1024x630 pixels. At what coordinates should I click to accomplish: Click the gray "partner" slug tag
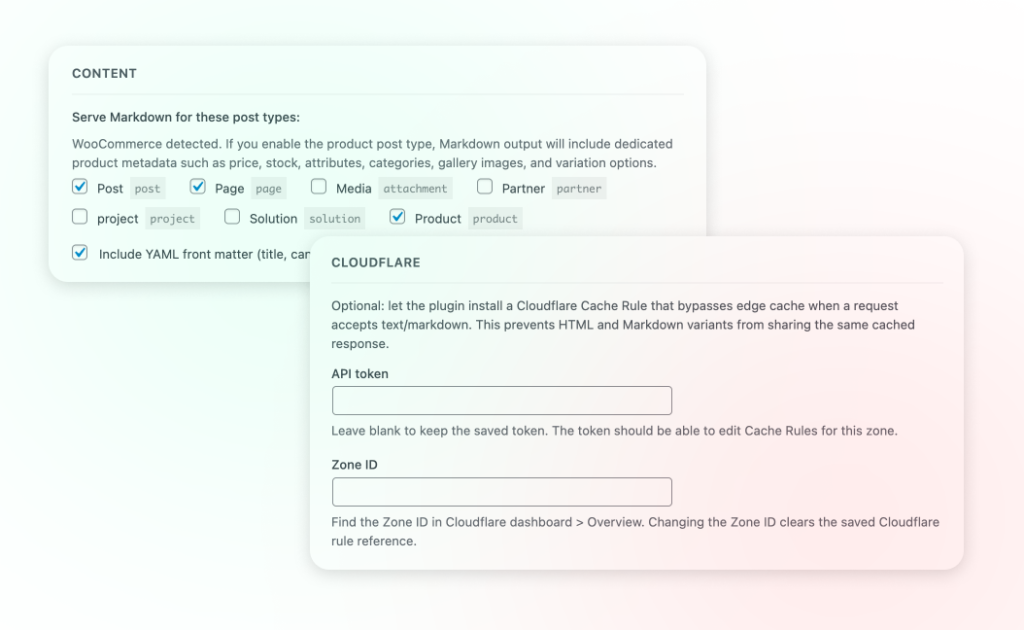[x=579, y=188]
